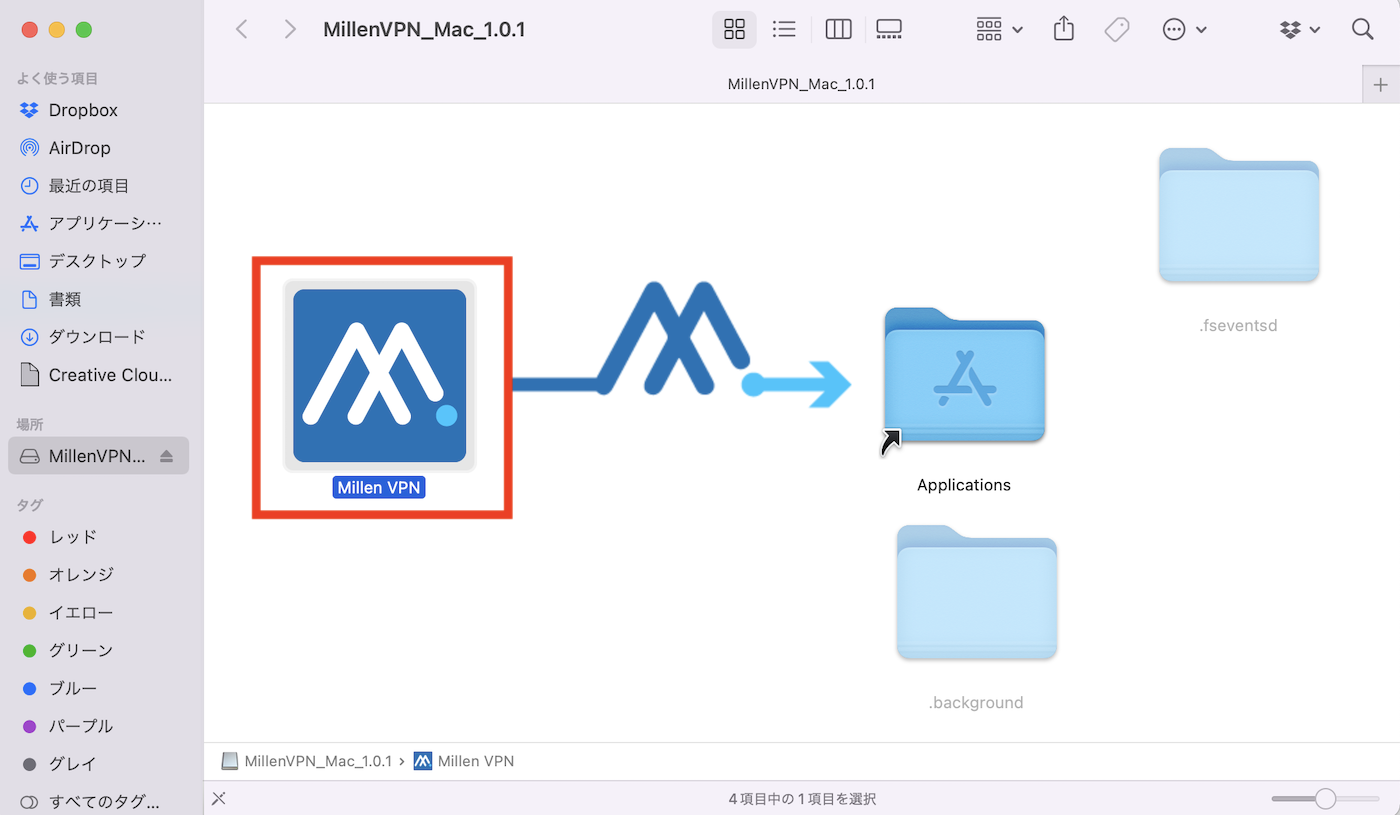Screen dimensions: 1400x815
Task: Select the .fseventsd folder icon
Action: pos(1239,216)
